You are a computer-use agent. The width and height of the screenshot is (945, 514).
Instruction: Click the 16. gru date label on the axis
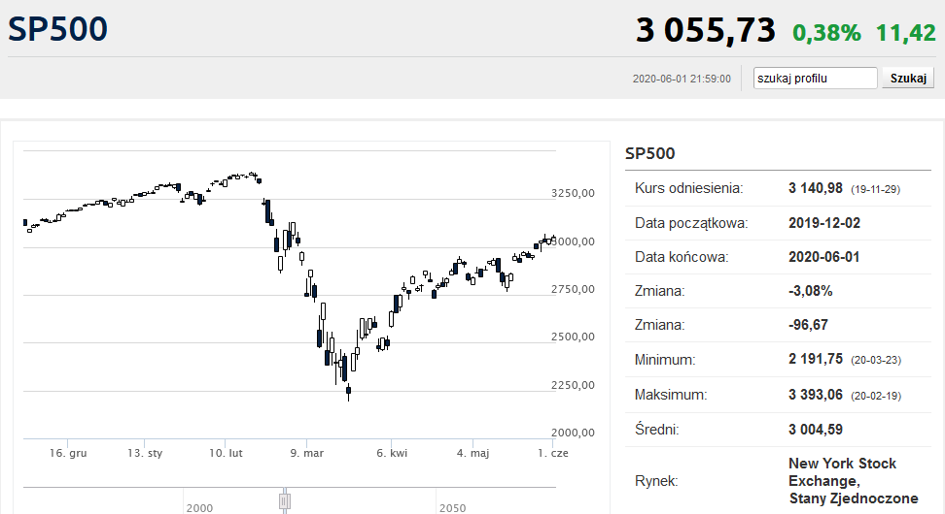coord(68,453)
